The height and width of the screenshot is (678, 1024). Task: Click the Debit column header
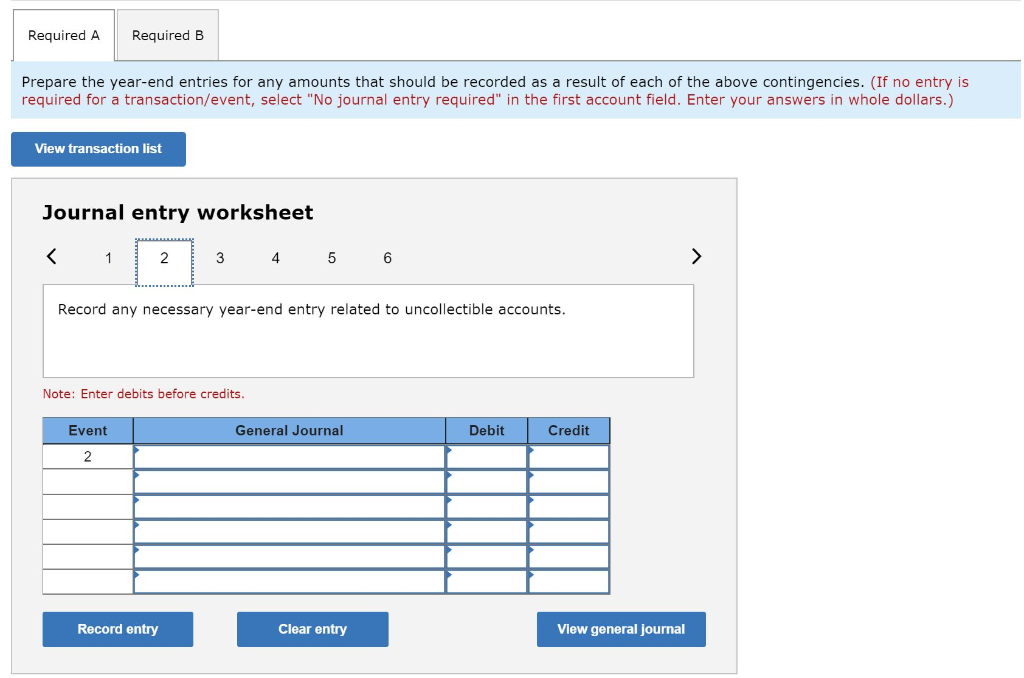point(487,430)
